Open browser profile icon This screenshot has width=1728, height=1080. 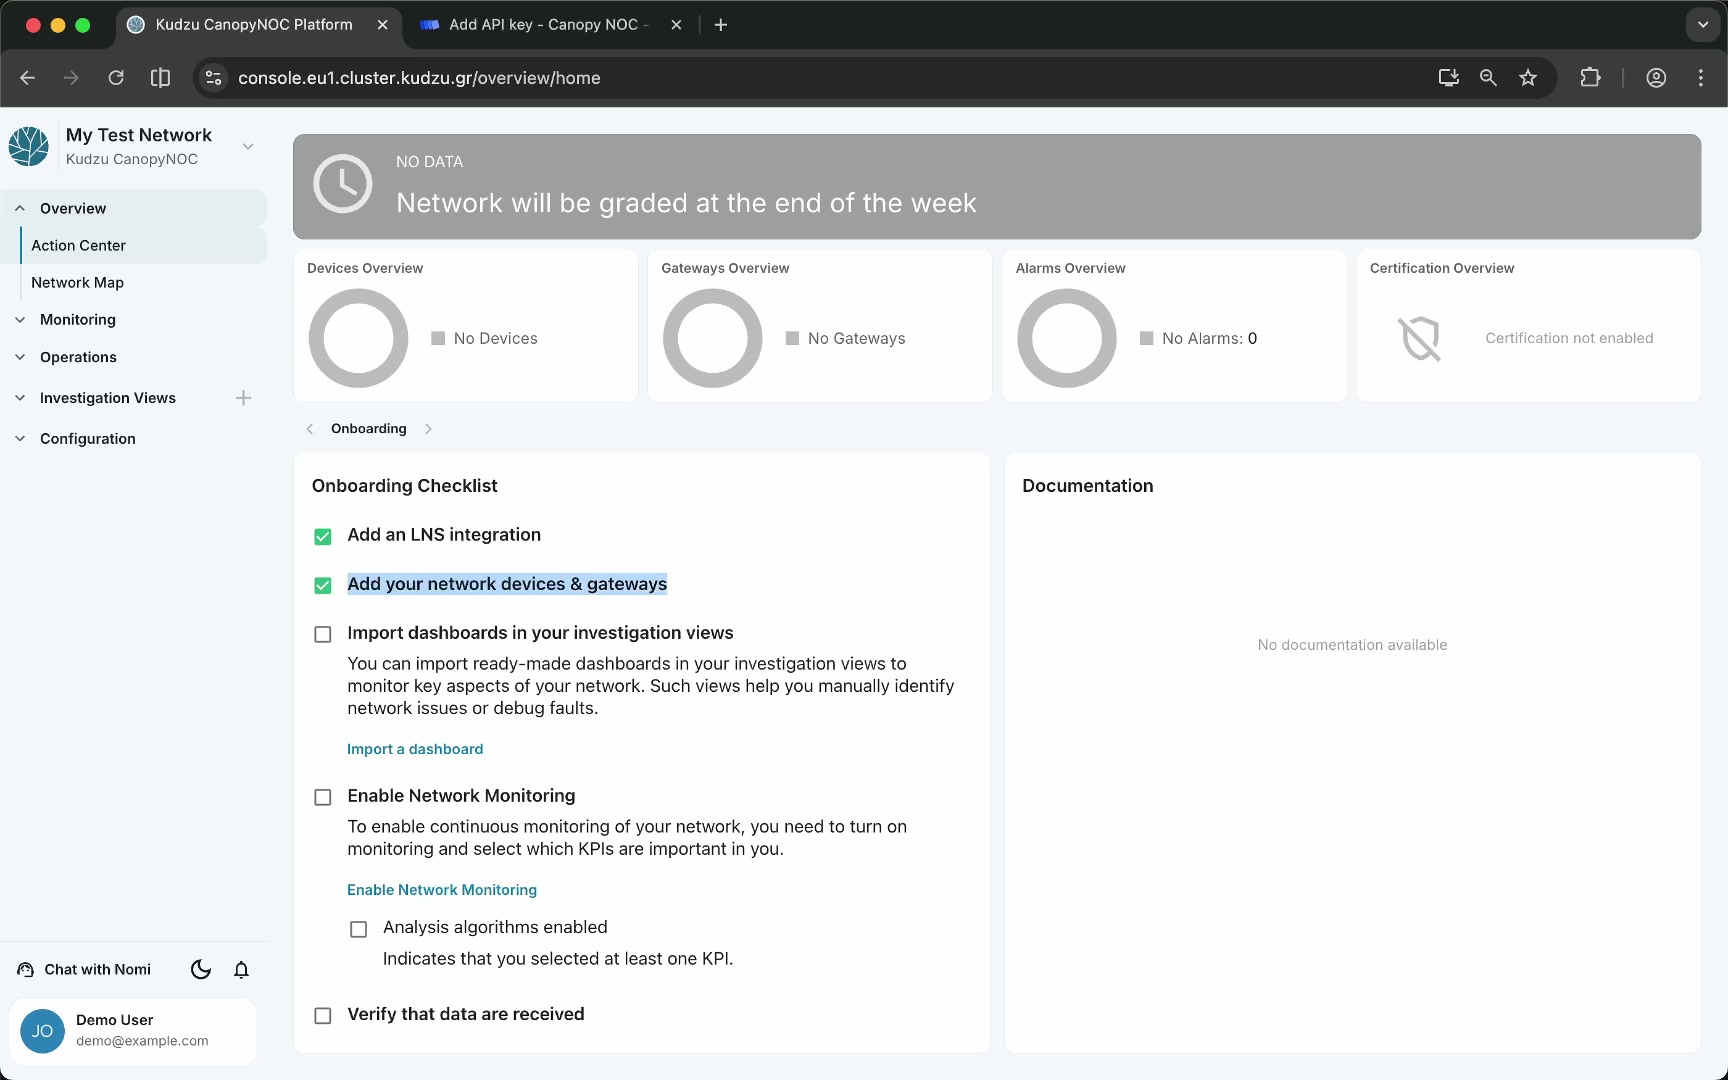tap(1656, 78)
